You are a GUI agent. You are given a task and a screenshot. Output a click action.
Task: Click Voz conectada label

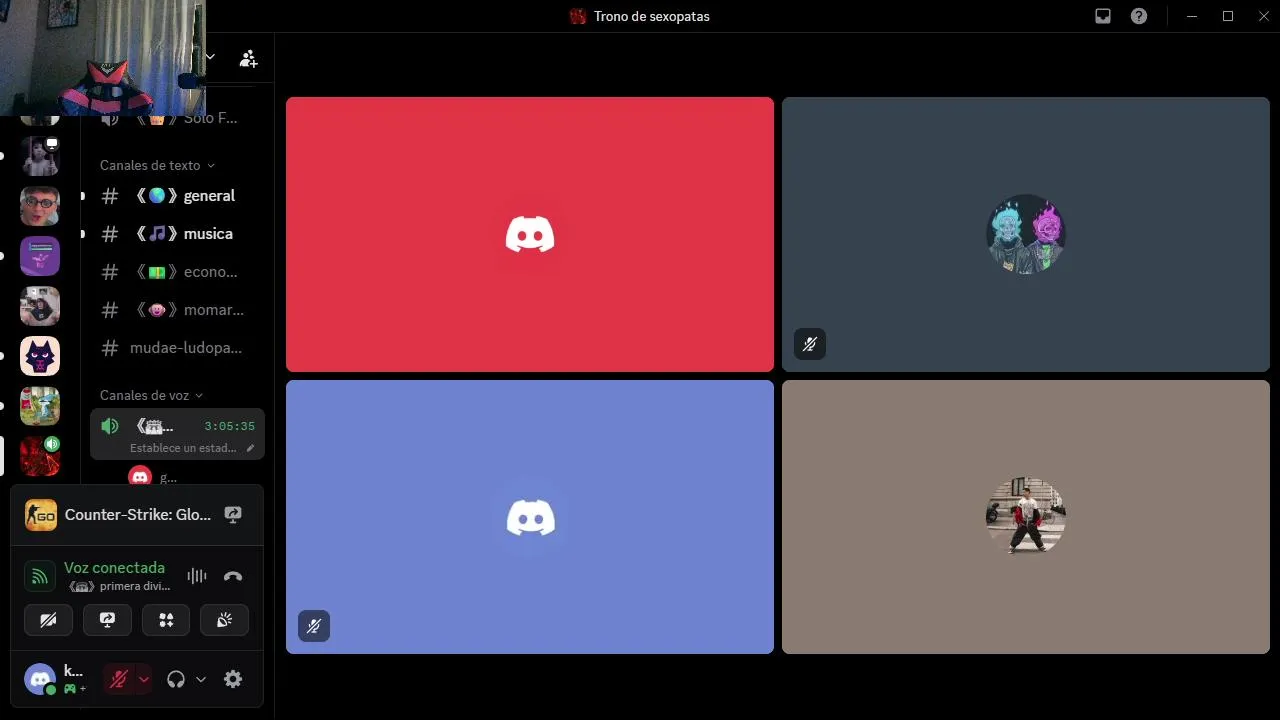(x=114, y=567)
